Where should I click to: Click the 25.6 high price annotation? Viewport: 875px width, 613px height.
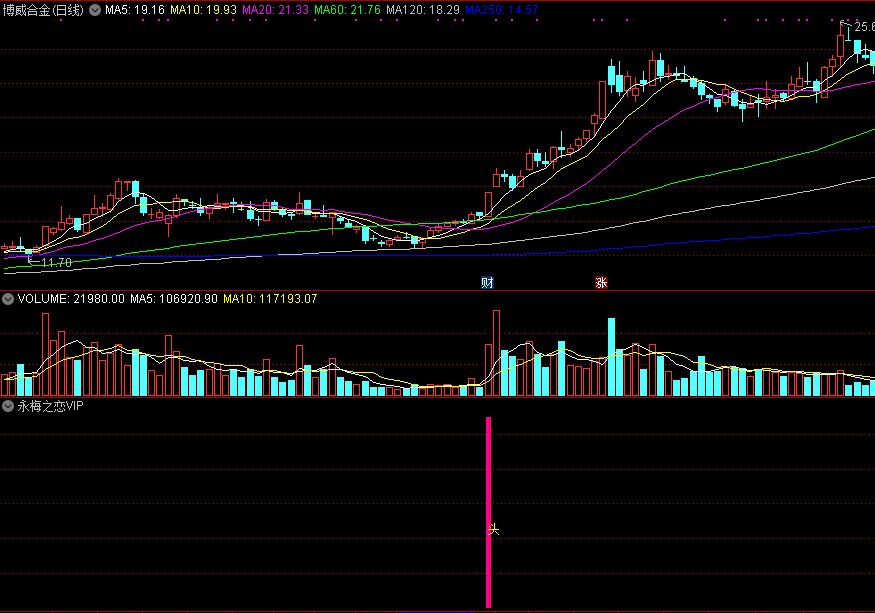(864, 27)
